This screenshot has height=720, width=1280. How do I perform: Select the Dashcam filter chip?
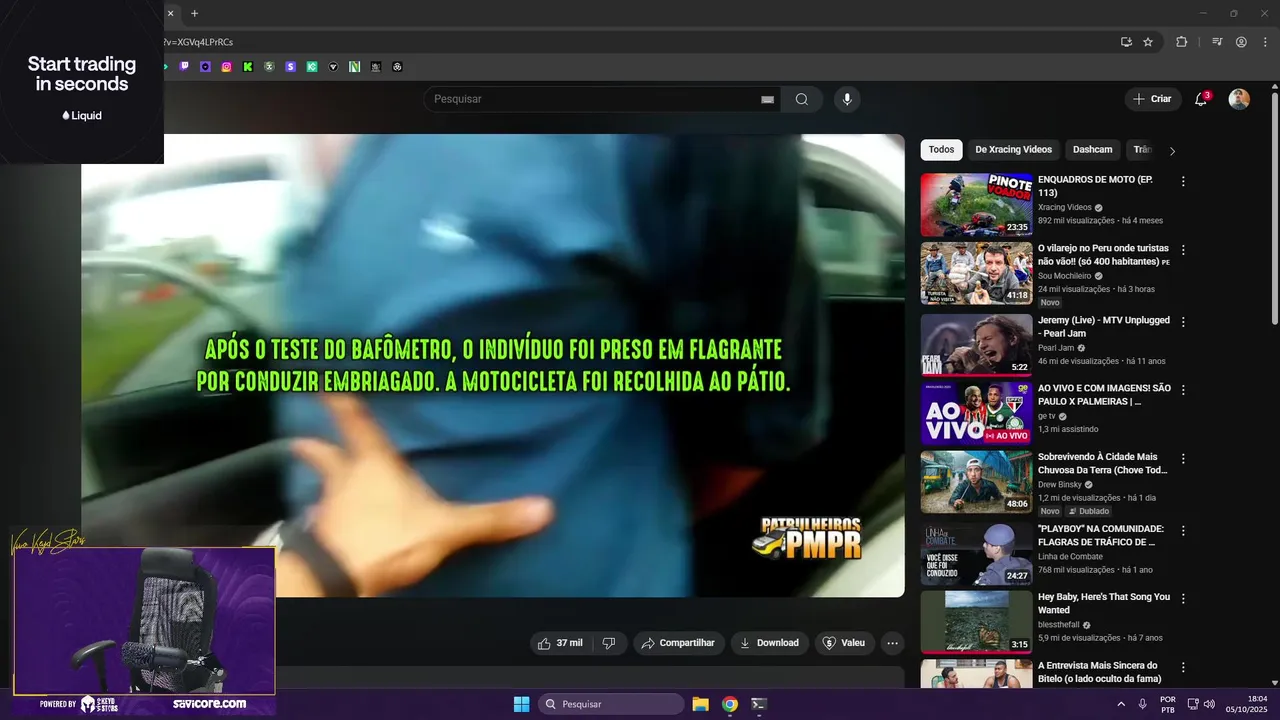pos(1092,150)
